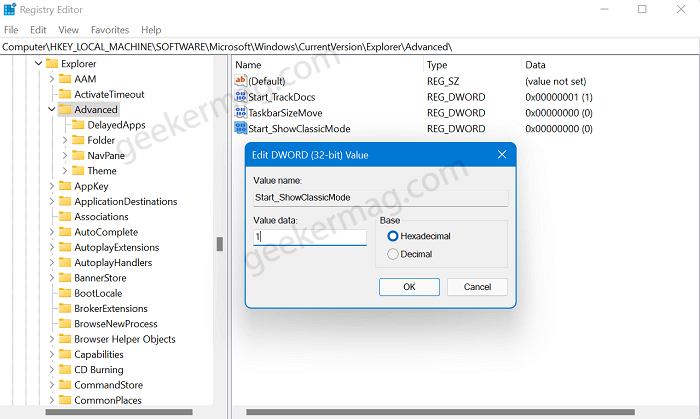This screenshot has height=419, width=700.
Task: Click the Advanced folder icon
Action: click(x=65, y=109)
